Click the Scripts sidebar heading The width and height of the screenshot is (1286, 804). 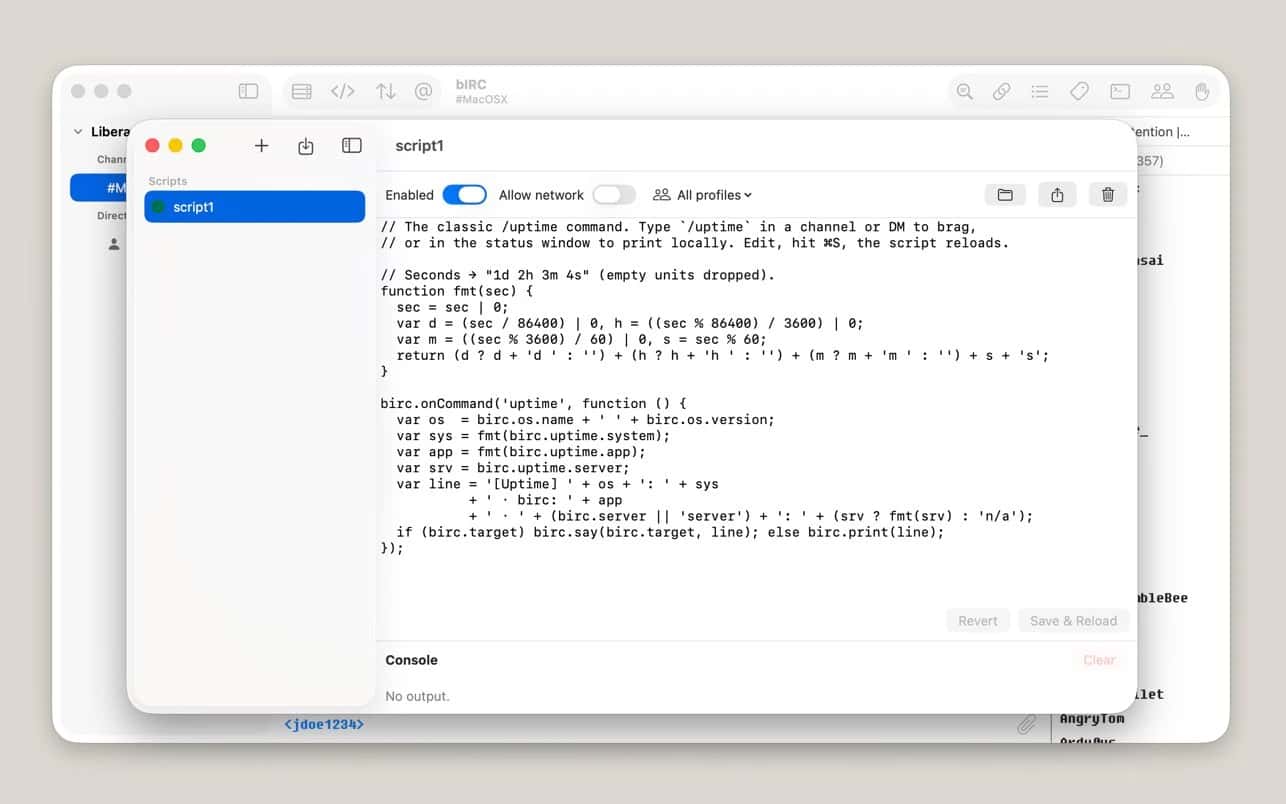(x=167, y=181)
